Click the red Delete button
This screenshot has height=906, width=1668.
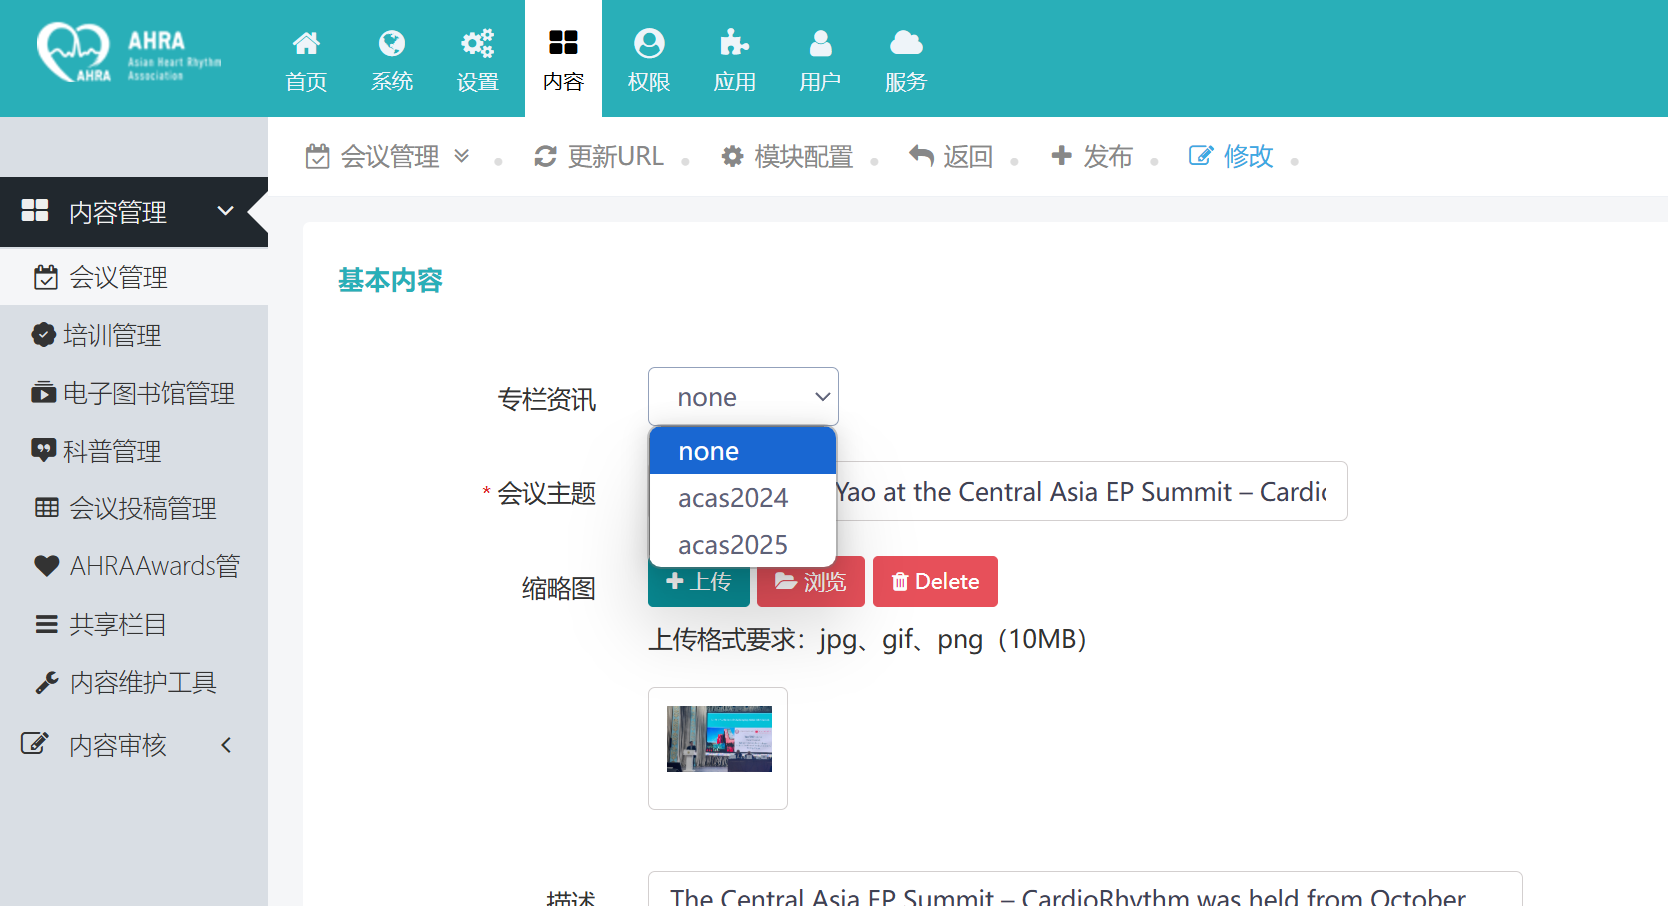(935, 582)
